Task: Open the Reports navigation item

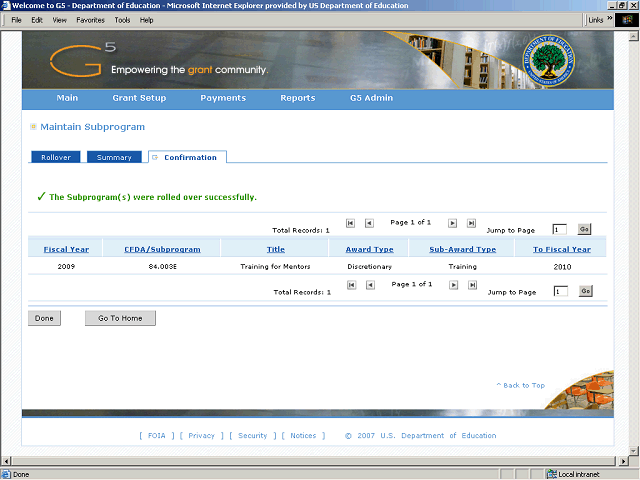Action: point(298,98)
